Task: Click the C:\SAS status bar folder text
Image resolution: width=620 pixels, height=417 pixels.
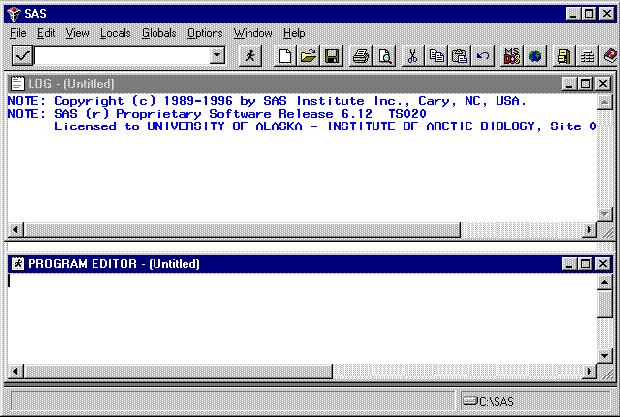Action: coord(496,402)
